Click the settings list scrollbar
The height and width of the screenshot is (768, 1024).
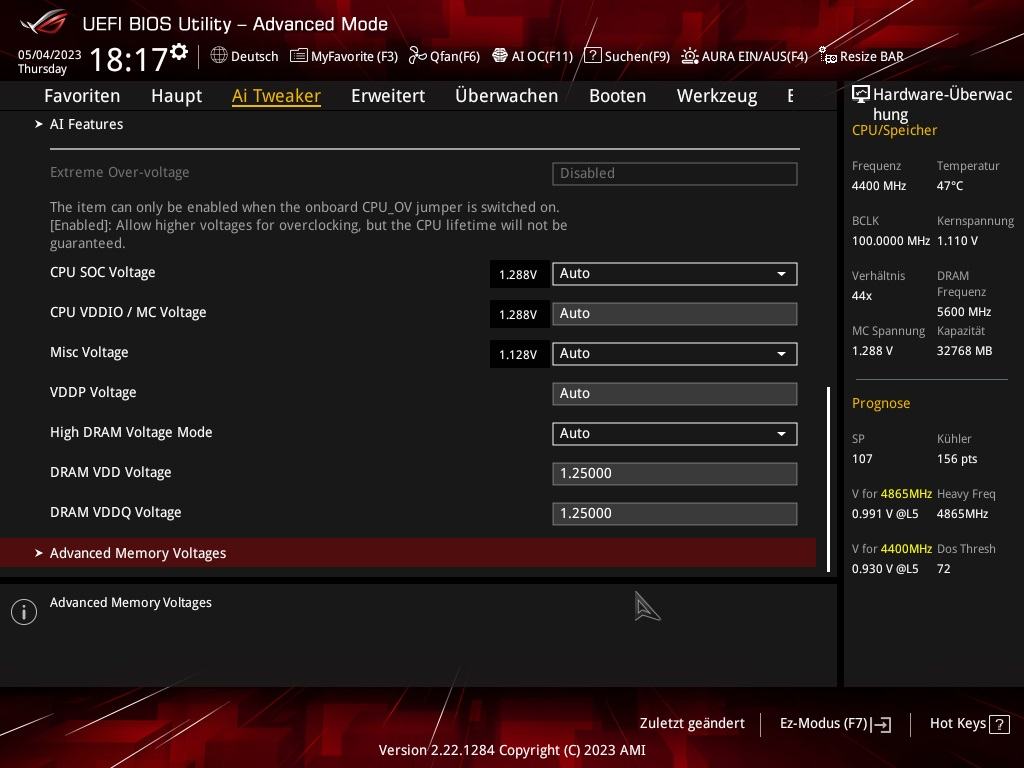(829, 479)
